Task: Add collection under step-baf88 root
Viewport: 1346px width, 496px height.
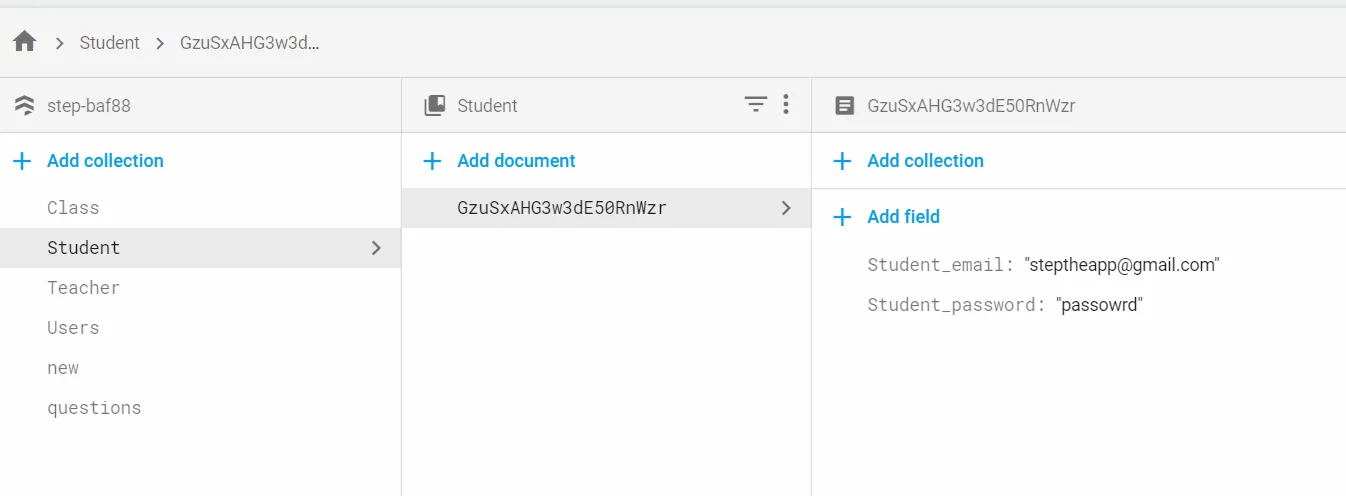Action: coord(104,161)
